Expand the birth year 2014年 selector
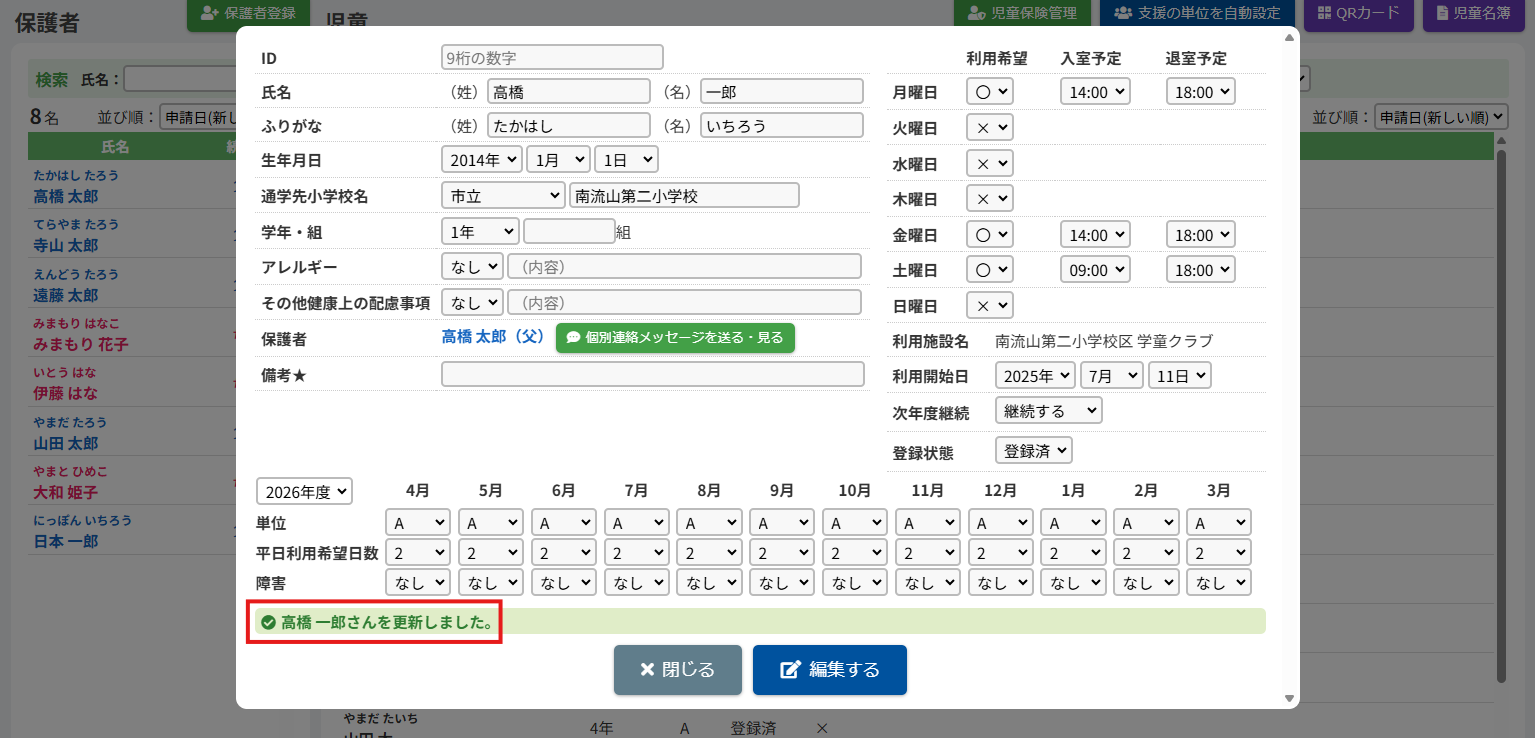 coord(481,159)
